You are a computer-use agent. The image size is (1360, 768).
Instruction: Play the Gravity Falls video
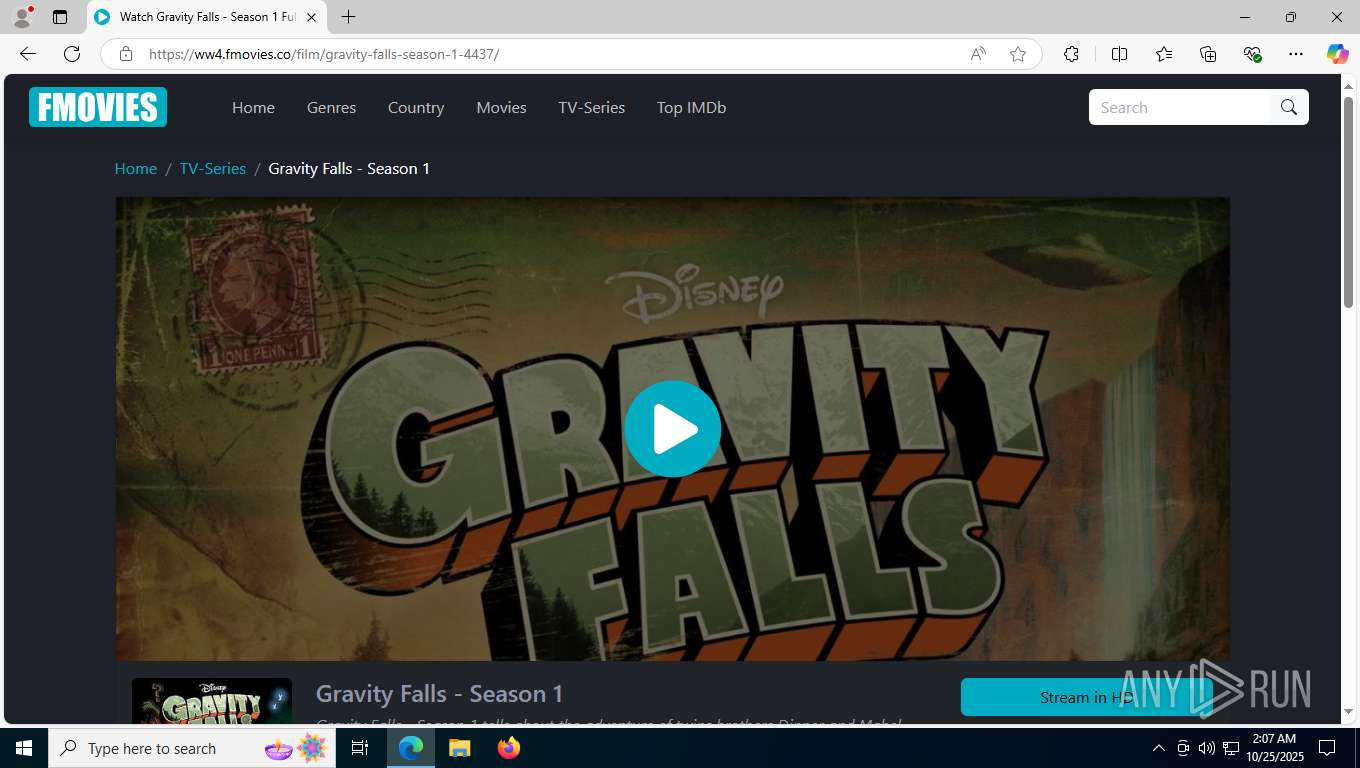672,429
